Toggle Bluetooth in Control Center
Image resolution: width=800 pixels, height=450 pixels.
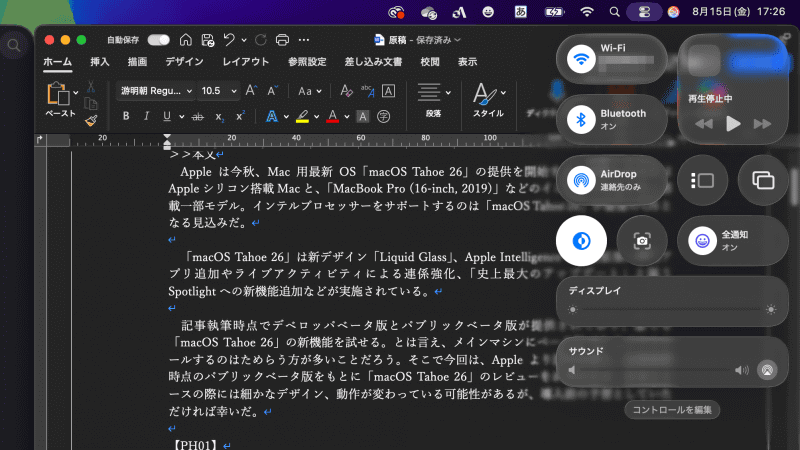(x=581, y=119)
